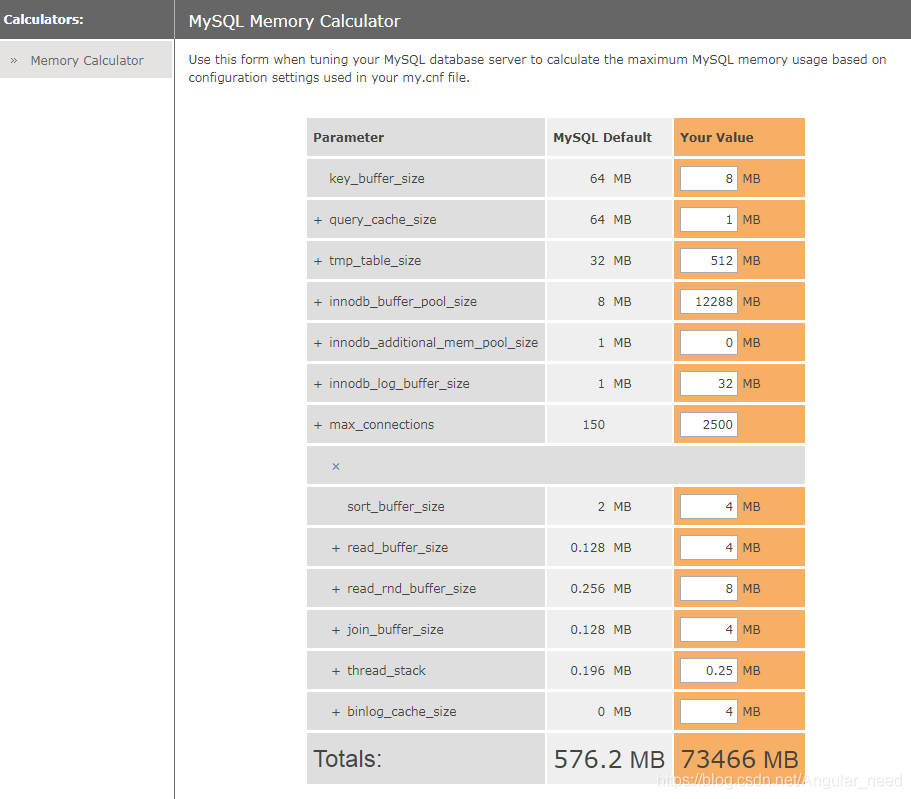Click the query_cache_size parameter label
911x799 pixels.
pyautogui.click(x=382, y=220)
